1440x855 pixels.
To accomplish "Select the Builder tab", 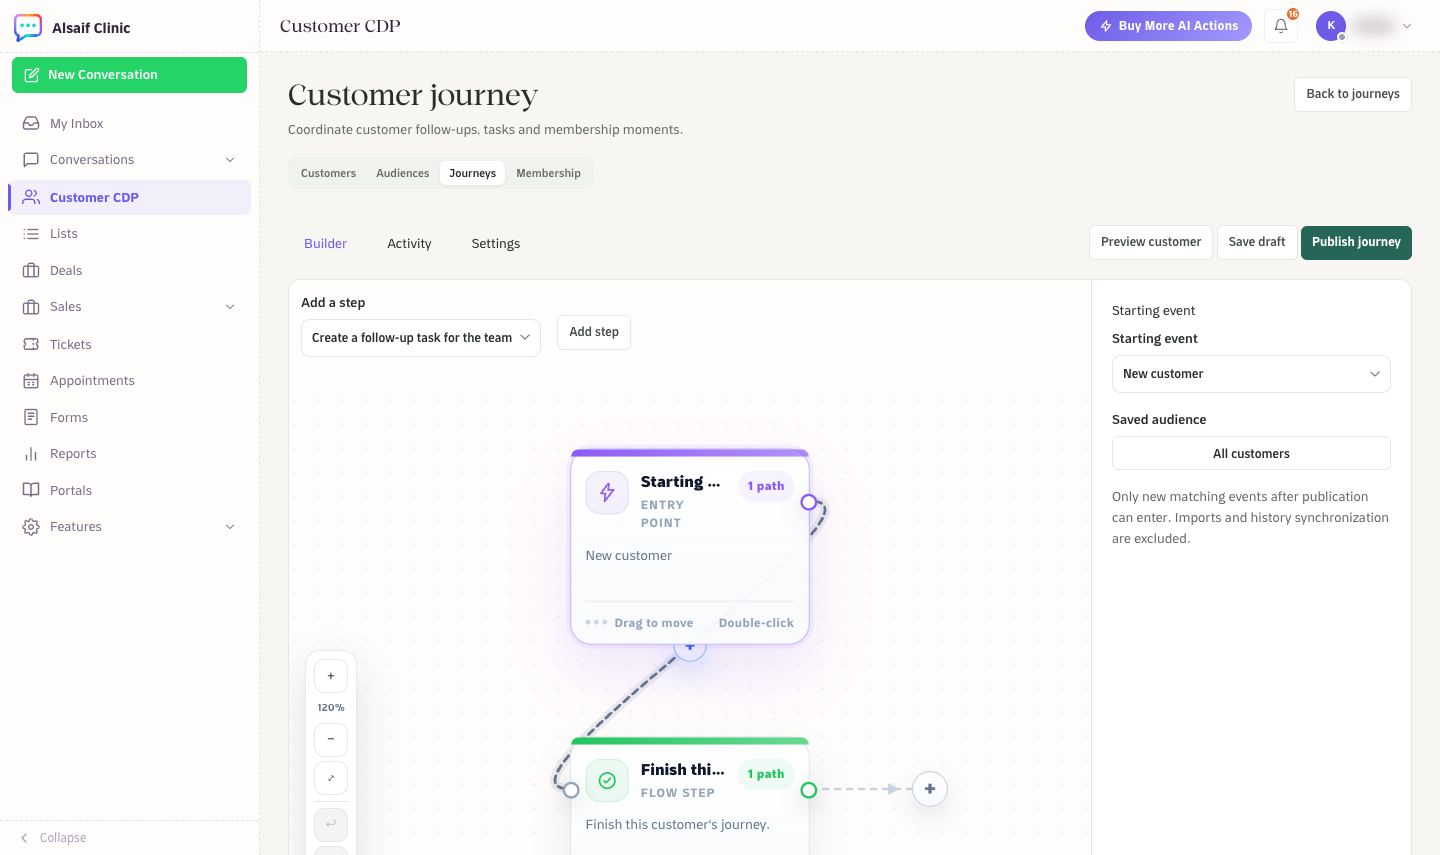I will pos(325,243).
